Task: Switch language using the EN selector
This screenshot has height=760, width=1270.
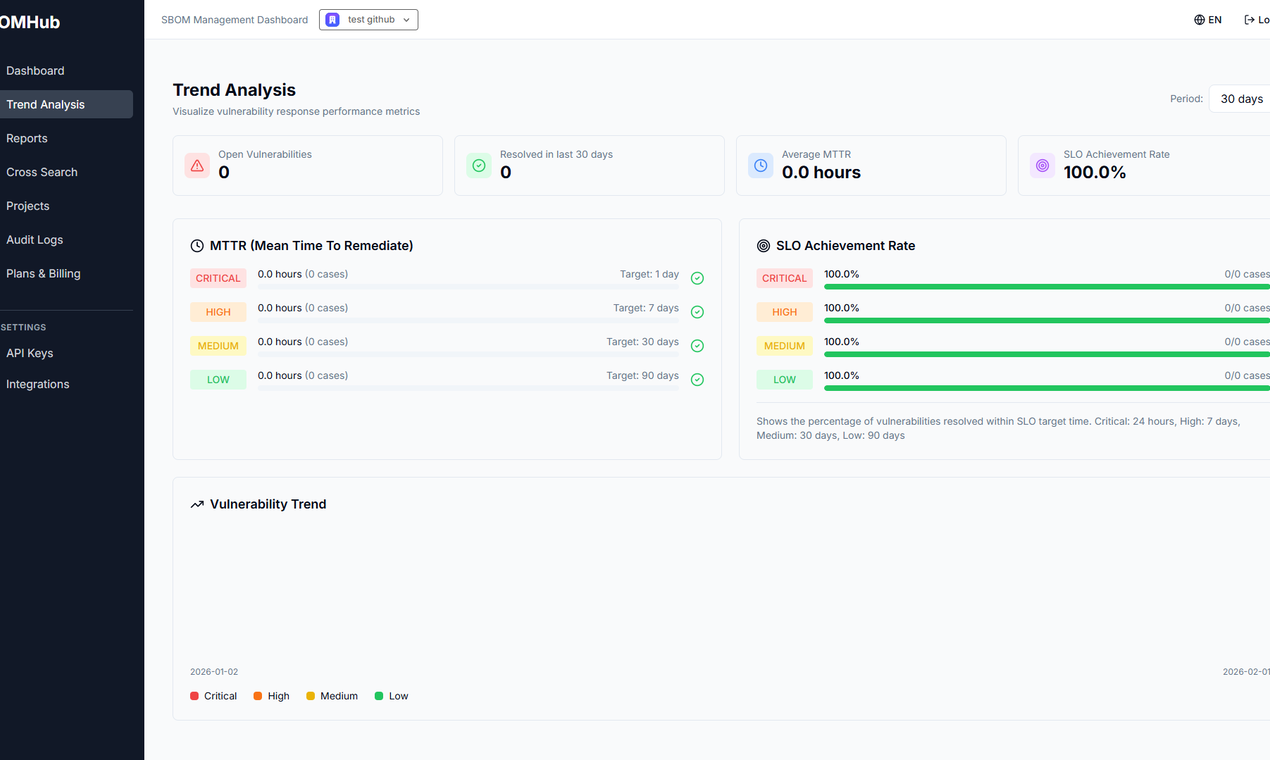Action: pyautogui.click(x=1207, y=19)
